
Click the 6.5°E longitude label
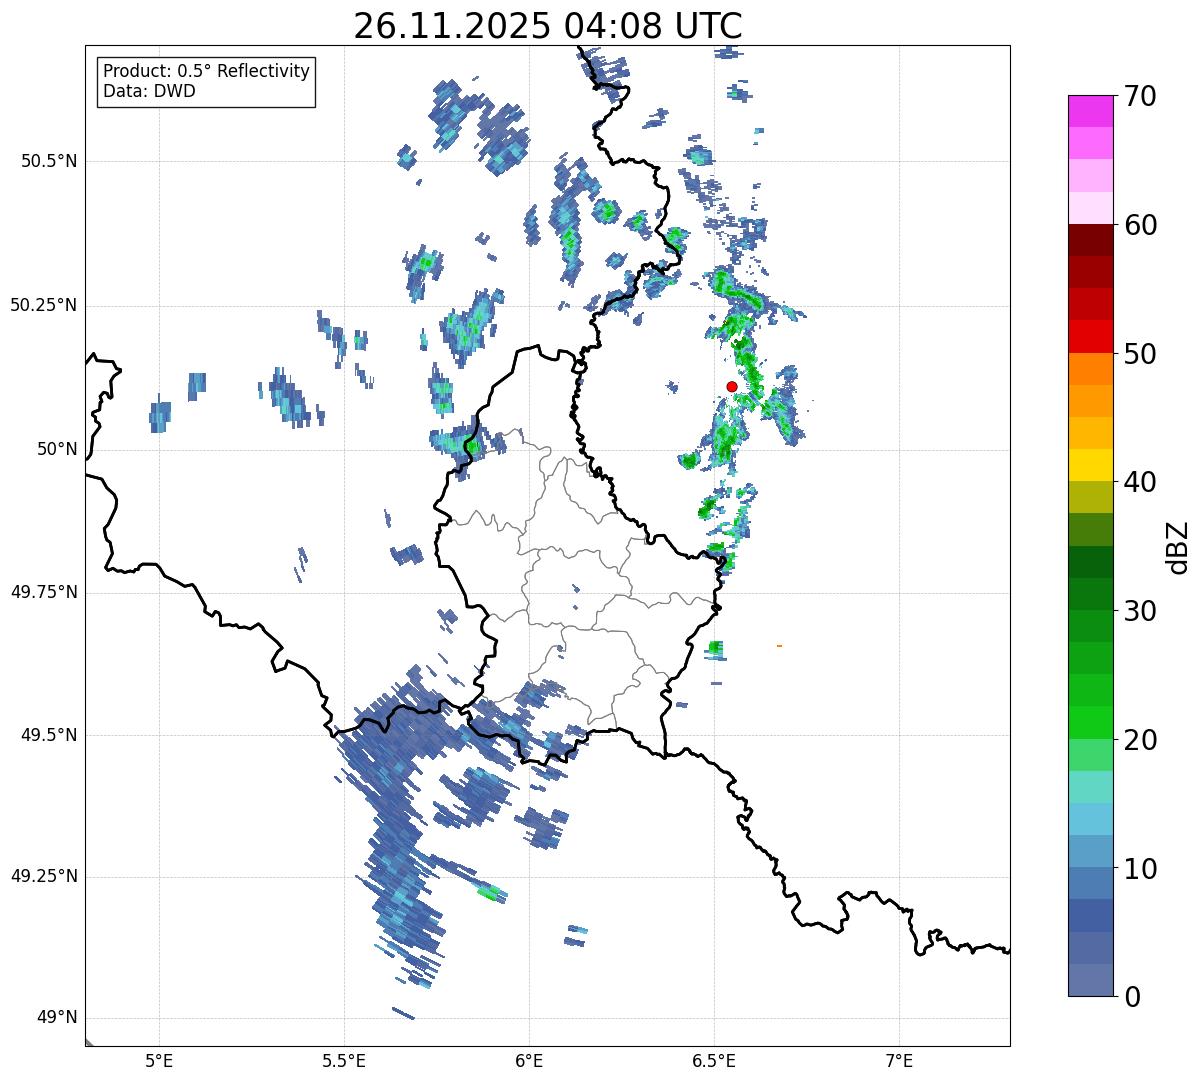coord(714,1061)
